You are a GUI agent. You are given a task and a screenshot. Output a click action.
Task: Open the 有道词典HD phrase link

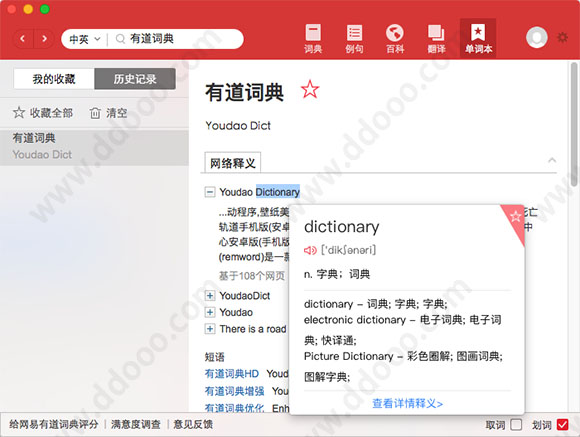232,374
